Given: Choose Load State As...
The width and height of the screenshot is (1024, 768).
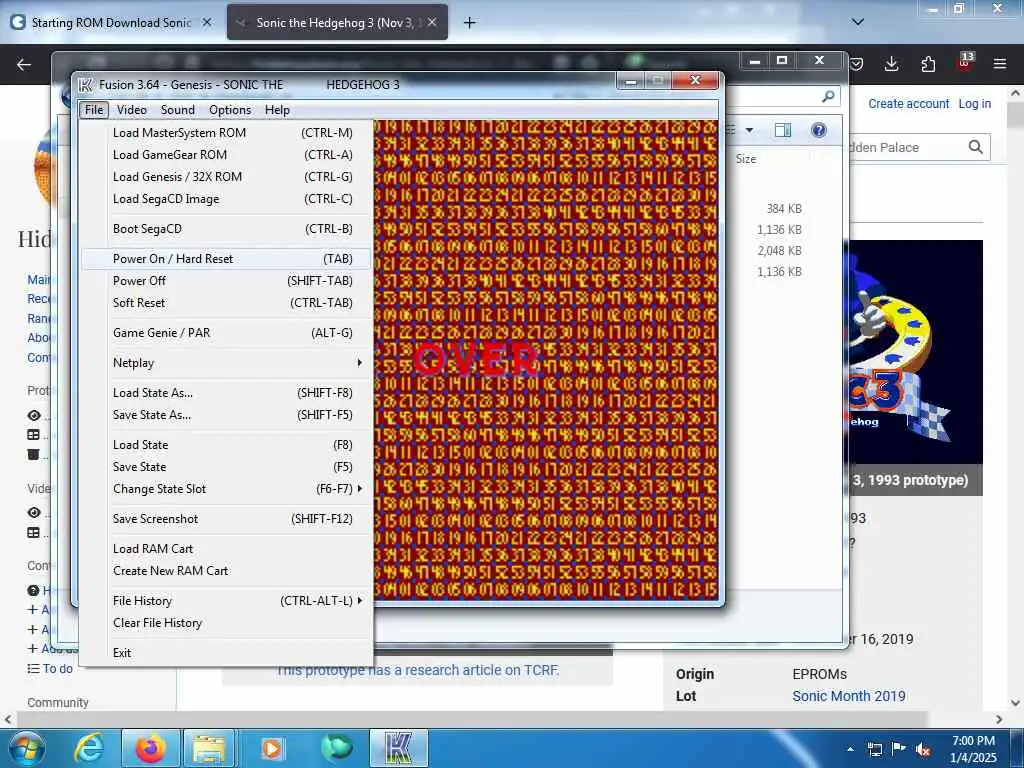Looking at the screenshot, I should coord(226,393).
